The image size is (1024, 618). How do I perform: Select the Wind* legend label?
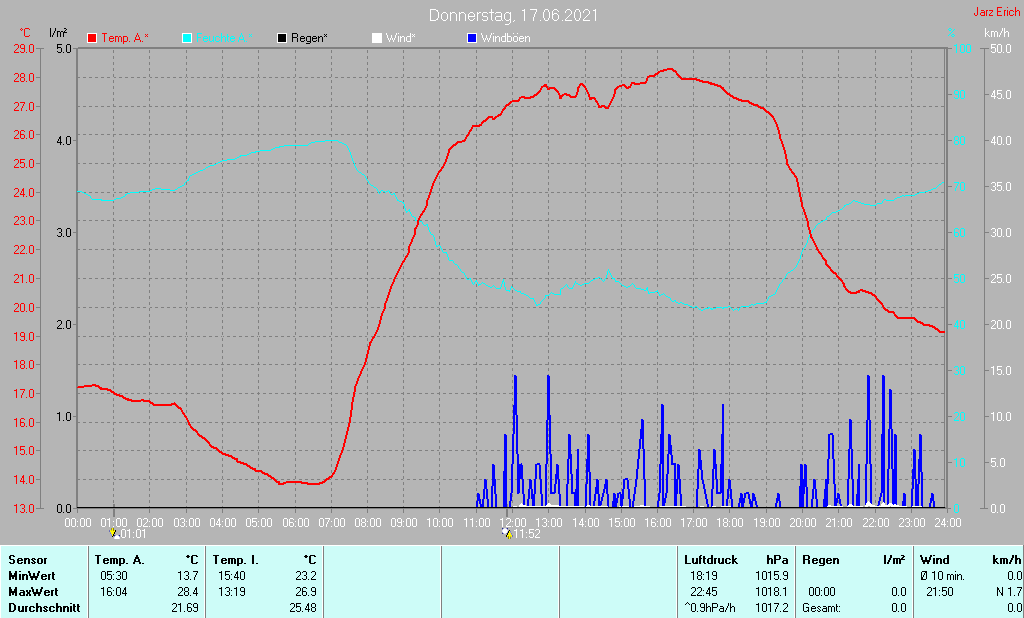[401, 38]
